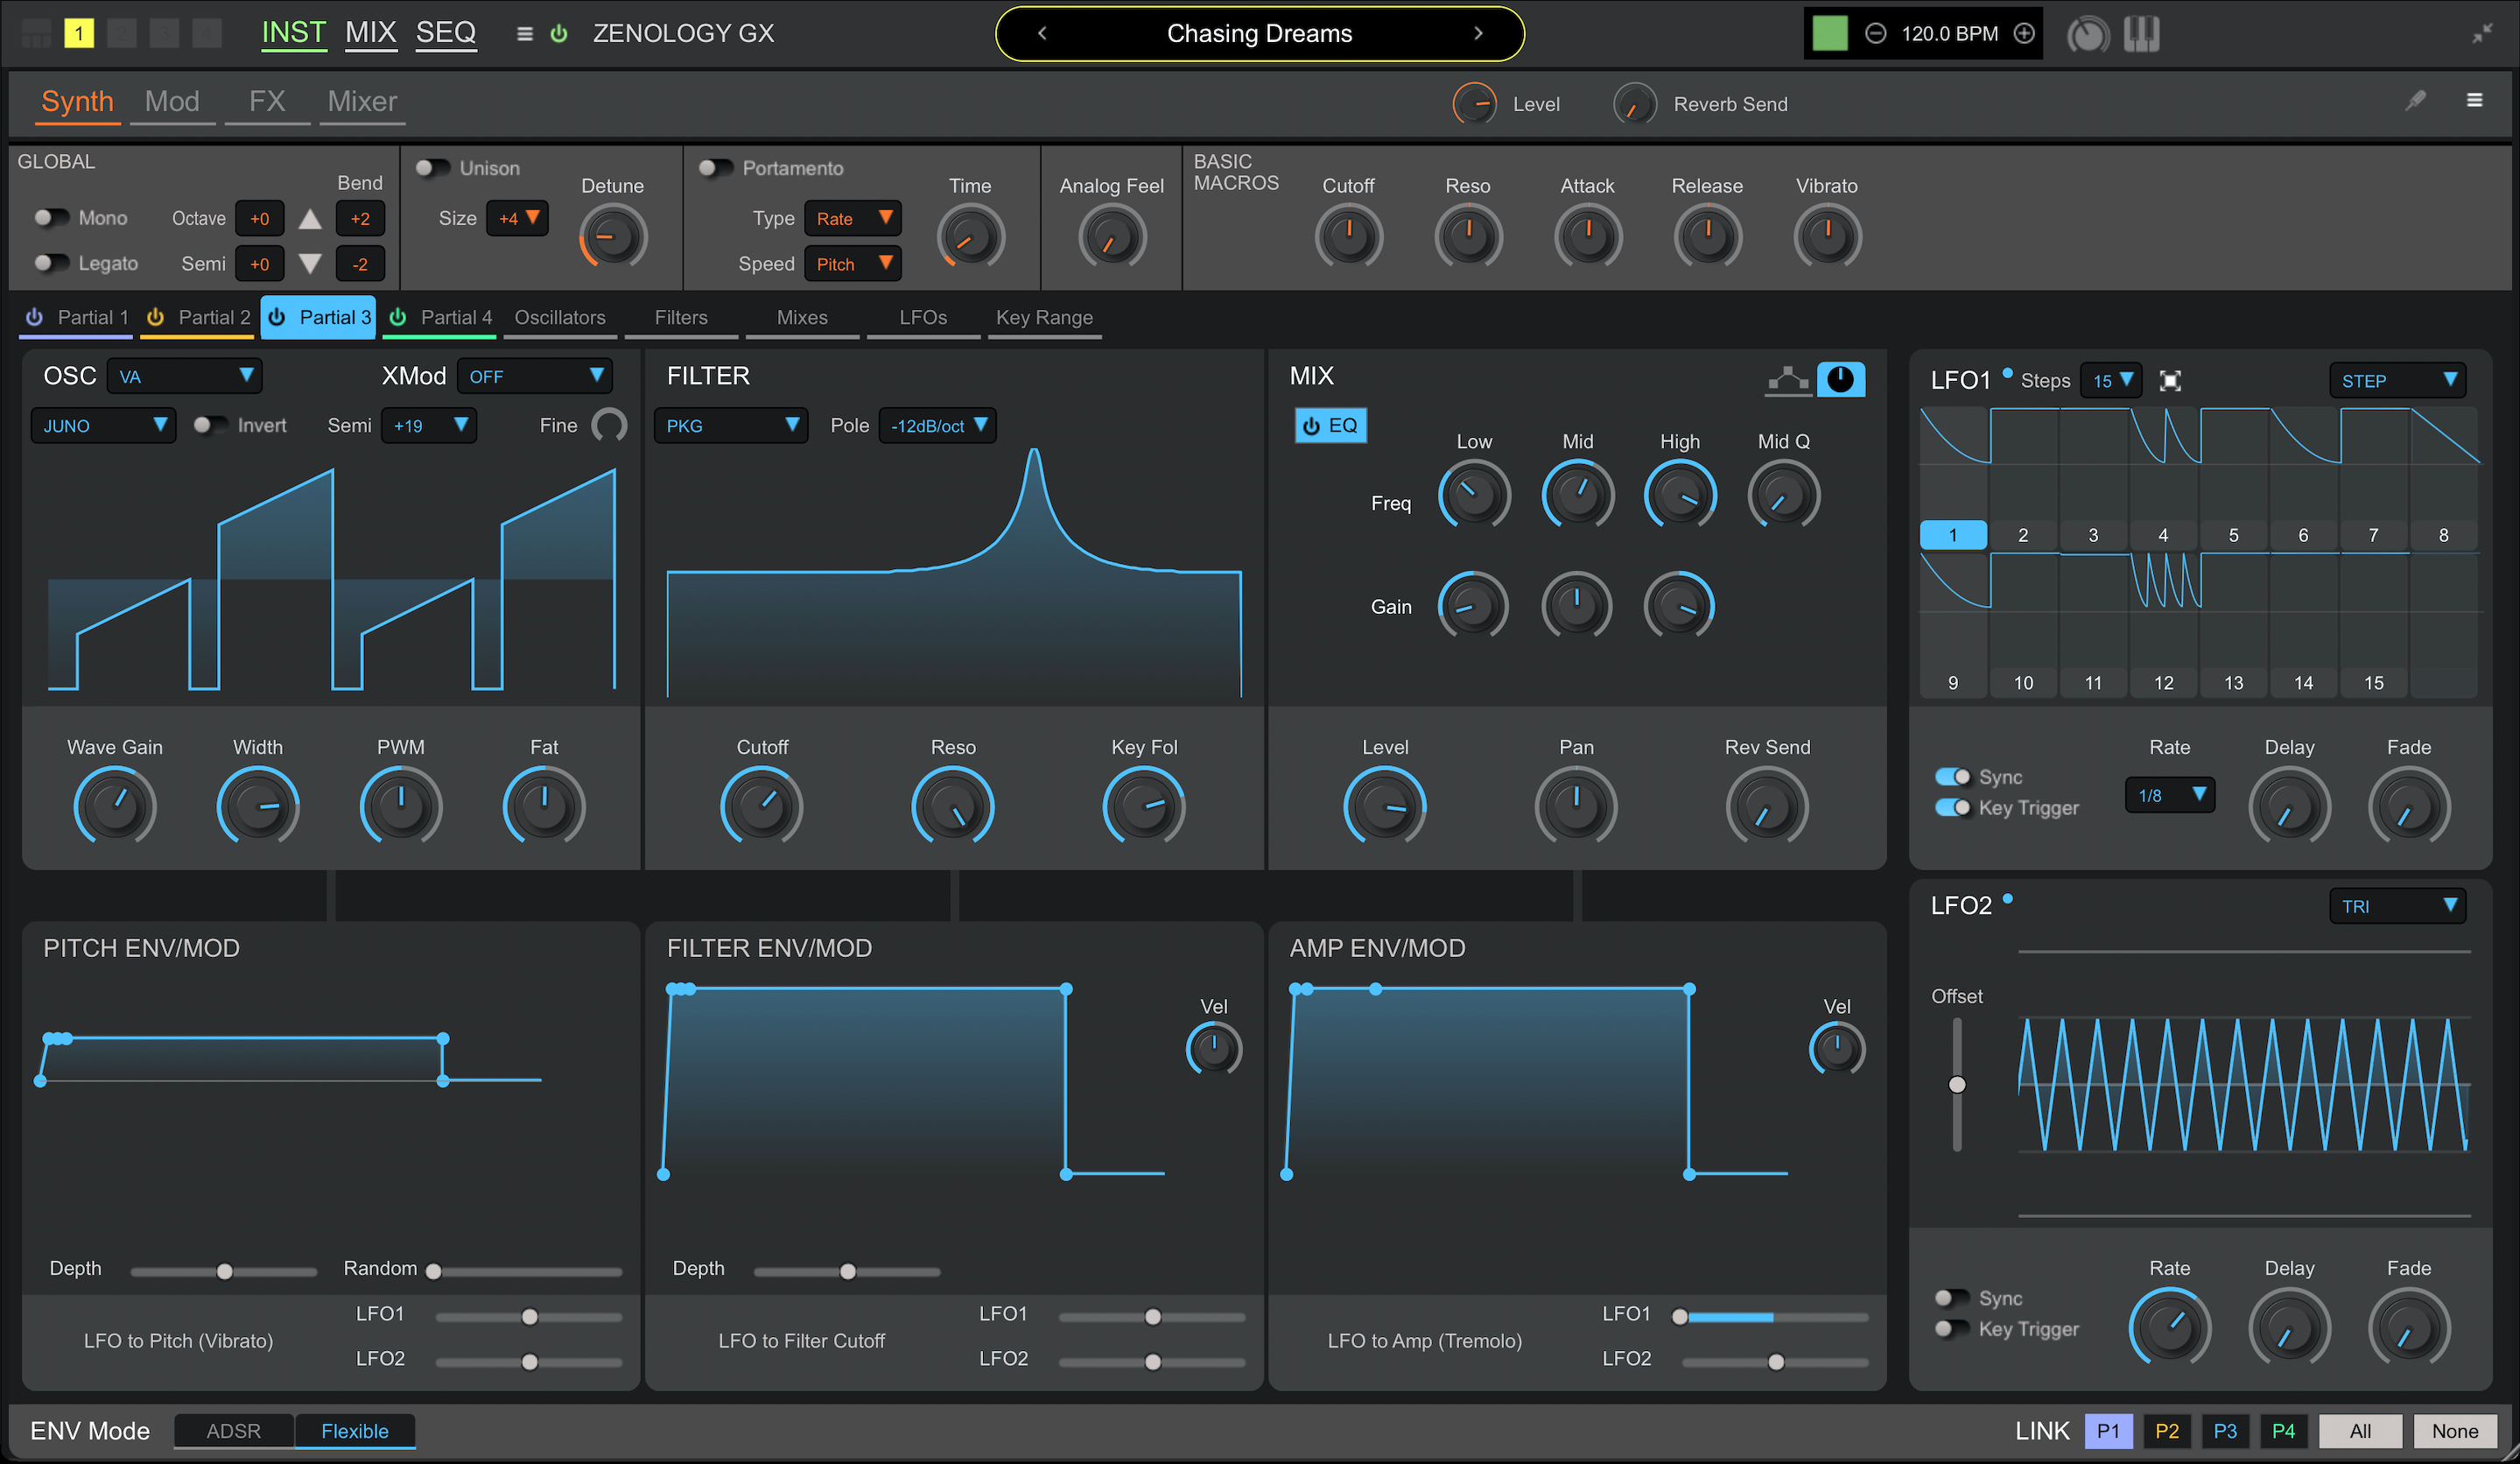This screenshot has width=2520, height=1464.
Task: Open the LFO1 STEP waveform dropdown
Action: pyautogui.click(x=2397, y=380)
